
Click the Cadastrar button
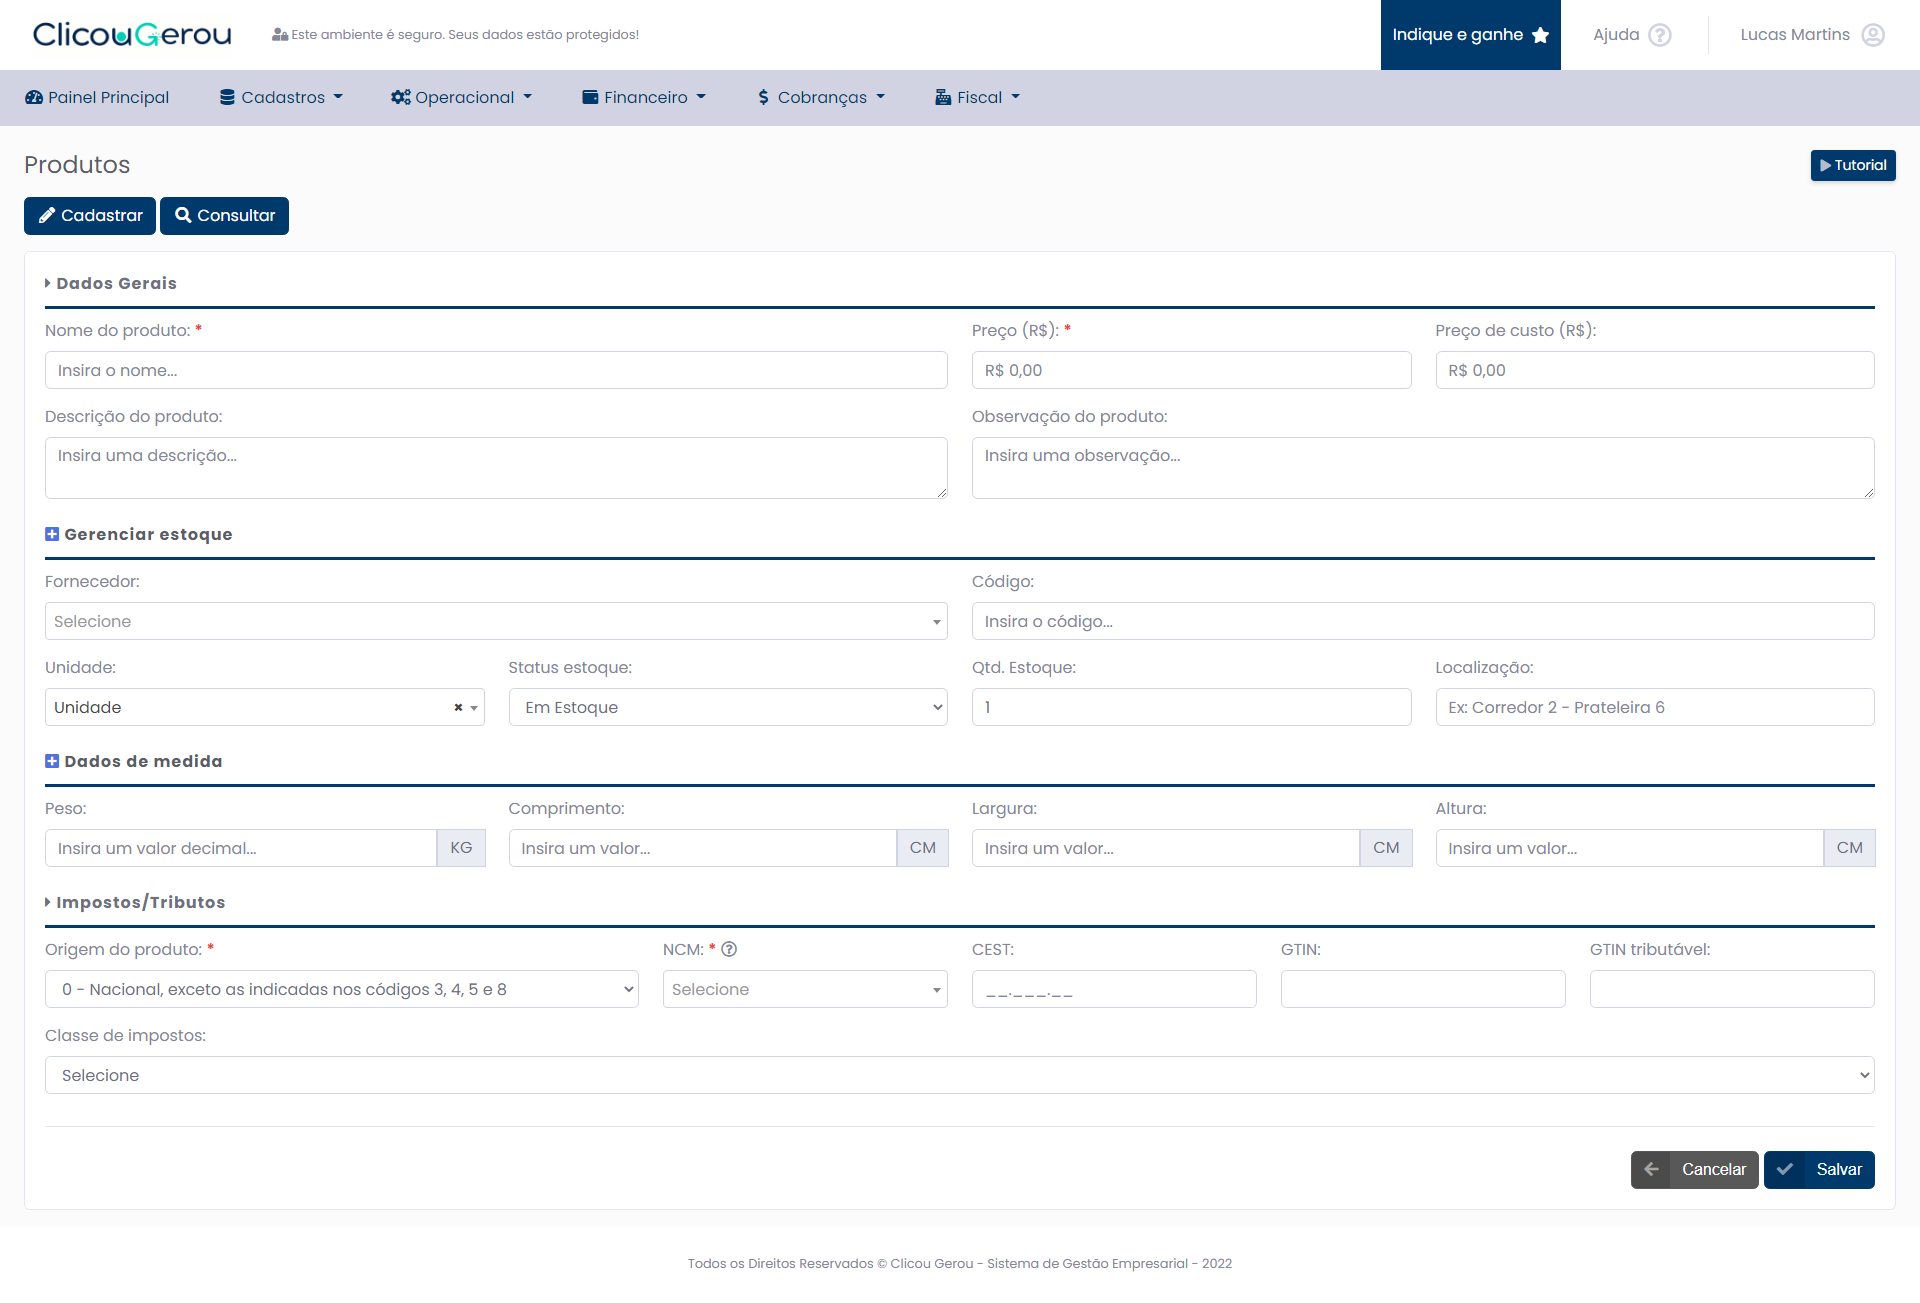pyautogui.click(x=90, y=216)
